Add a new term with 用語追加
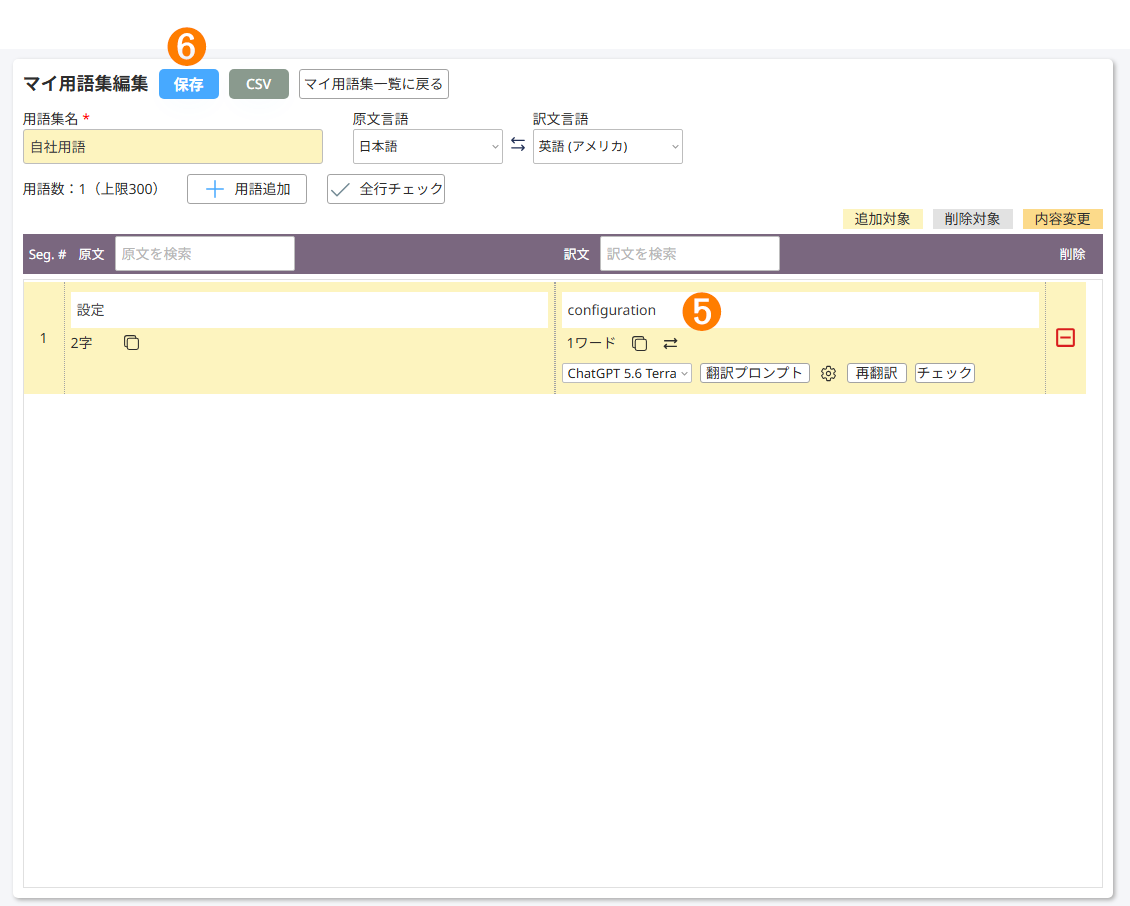The height and width of the screenshot is (906, 1130). (246, 189)
